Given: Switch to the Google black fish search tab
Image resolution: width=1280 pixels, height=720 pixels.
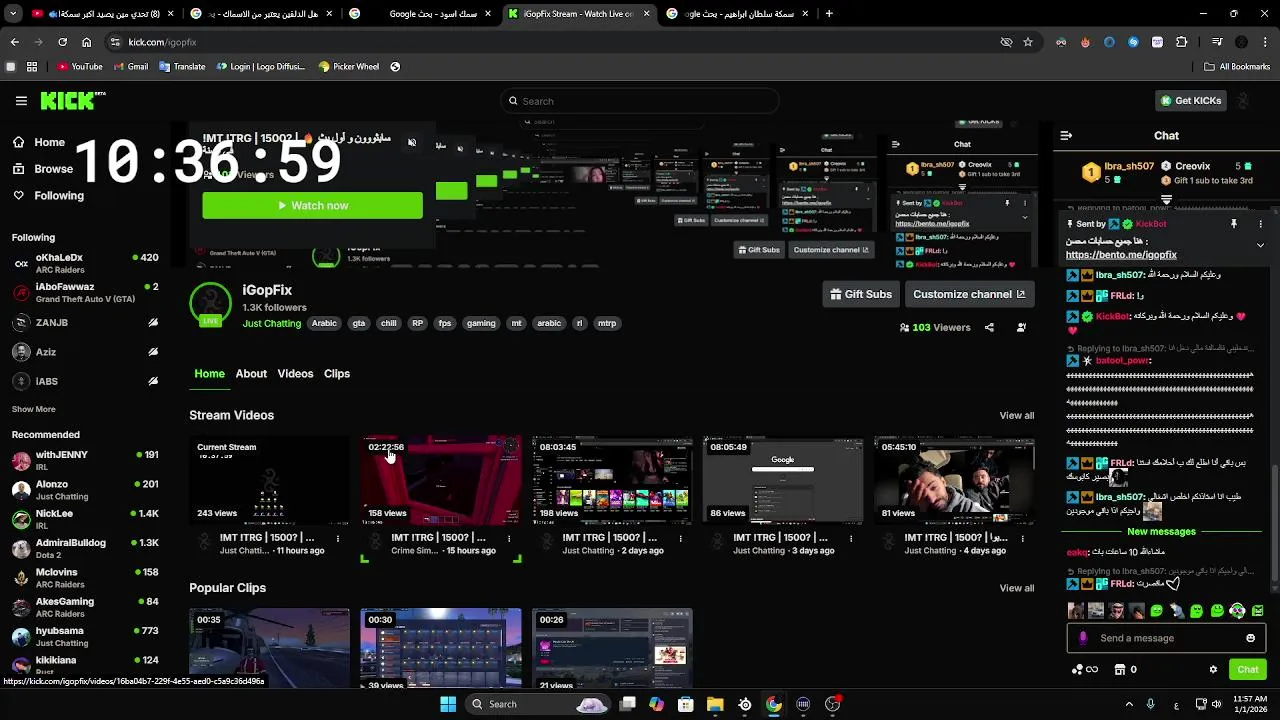Looking at the screenshot, I should coord(420,14).
